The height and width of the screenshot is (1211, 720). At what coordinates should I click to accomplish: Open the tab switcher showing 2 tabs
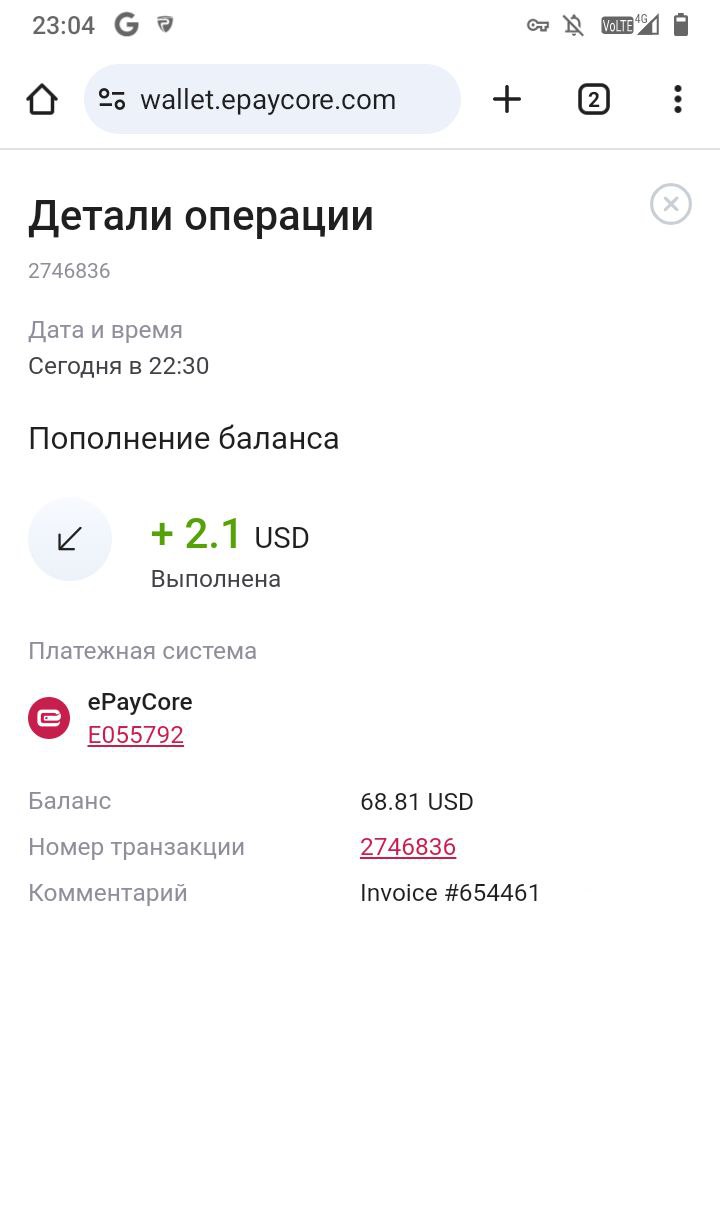pyautogui.click(x=594, y=99)
